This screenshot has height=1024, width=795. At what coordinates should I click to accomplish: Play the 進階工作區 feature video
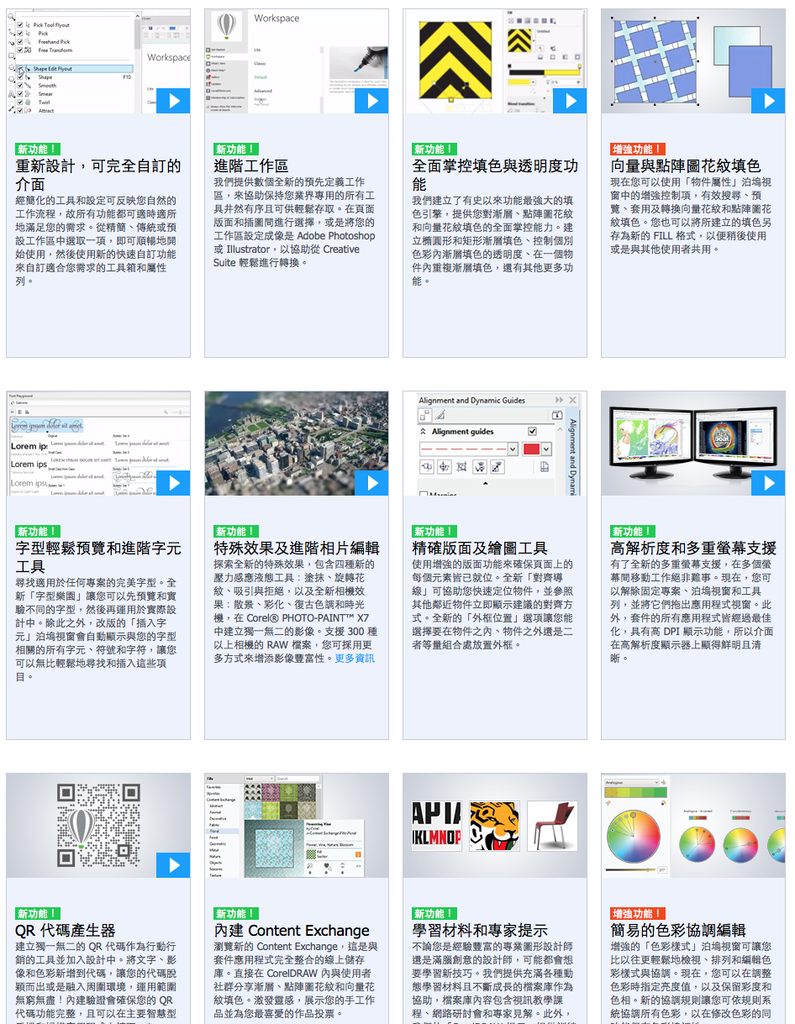click(x=372, y=101)
